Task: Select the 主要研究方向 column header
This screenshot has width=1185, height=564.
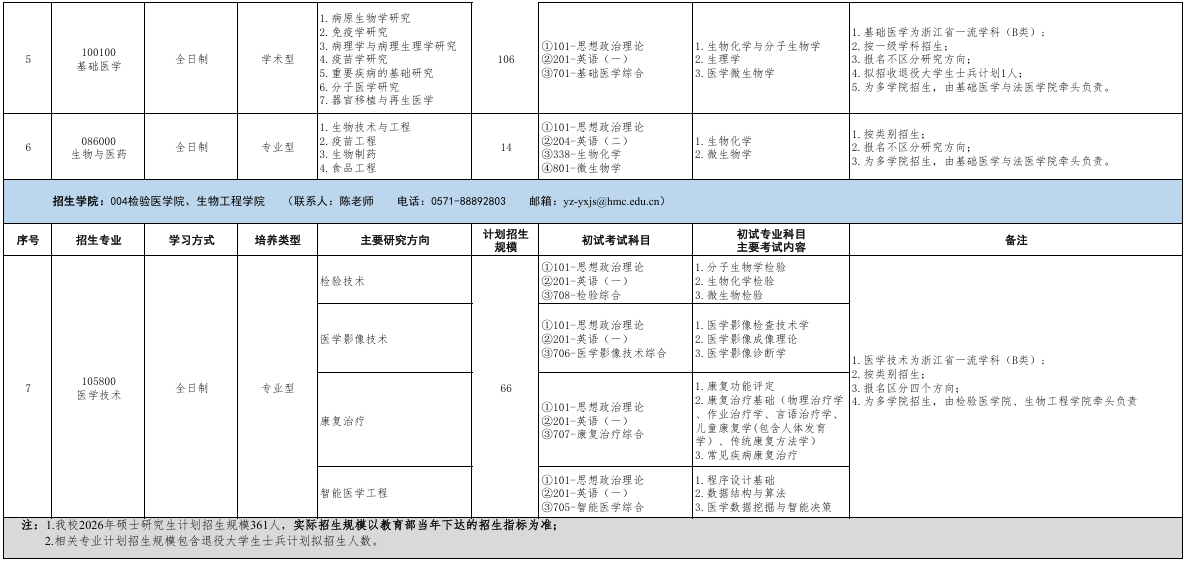Action: click(x=394, y=241)
